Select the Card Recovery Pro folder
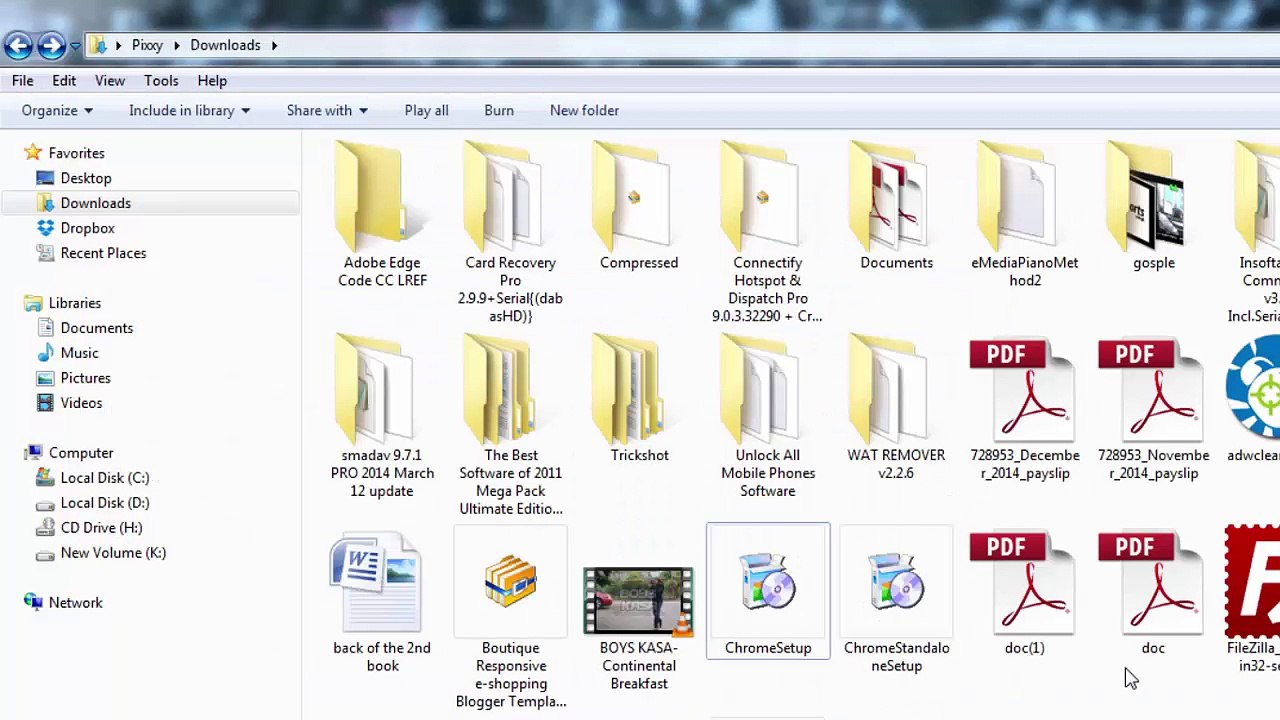1280x720 pixels. pyautogui.click(x=510, y=232)
